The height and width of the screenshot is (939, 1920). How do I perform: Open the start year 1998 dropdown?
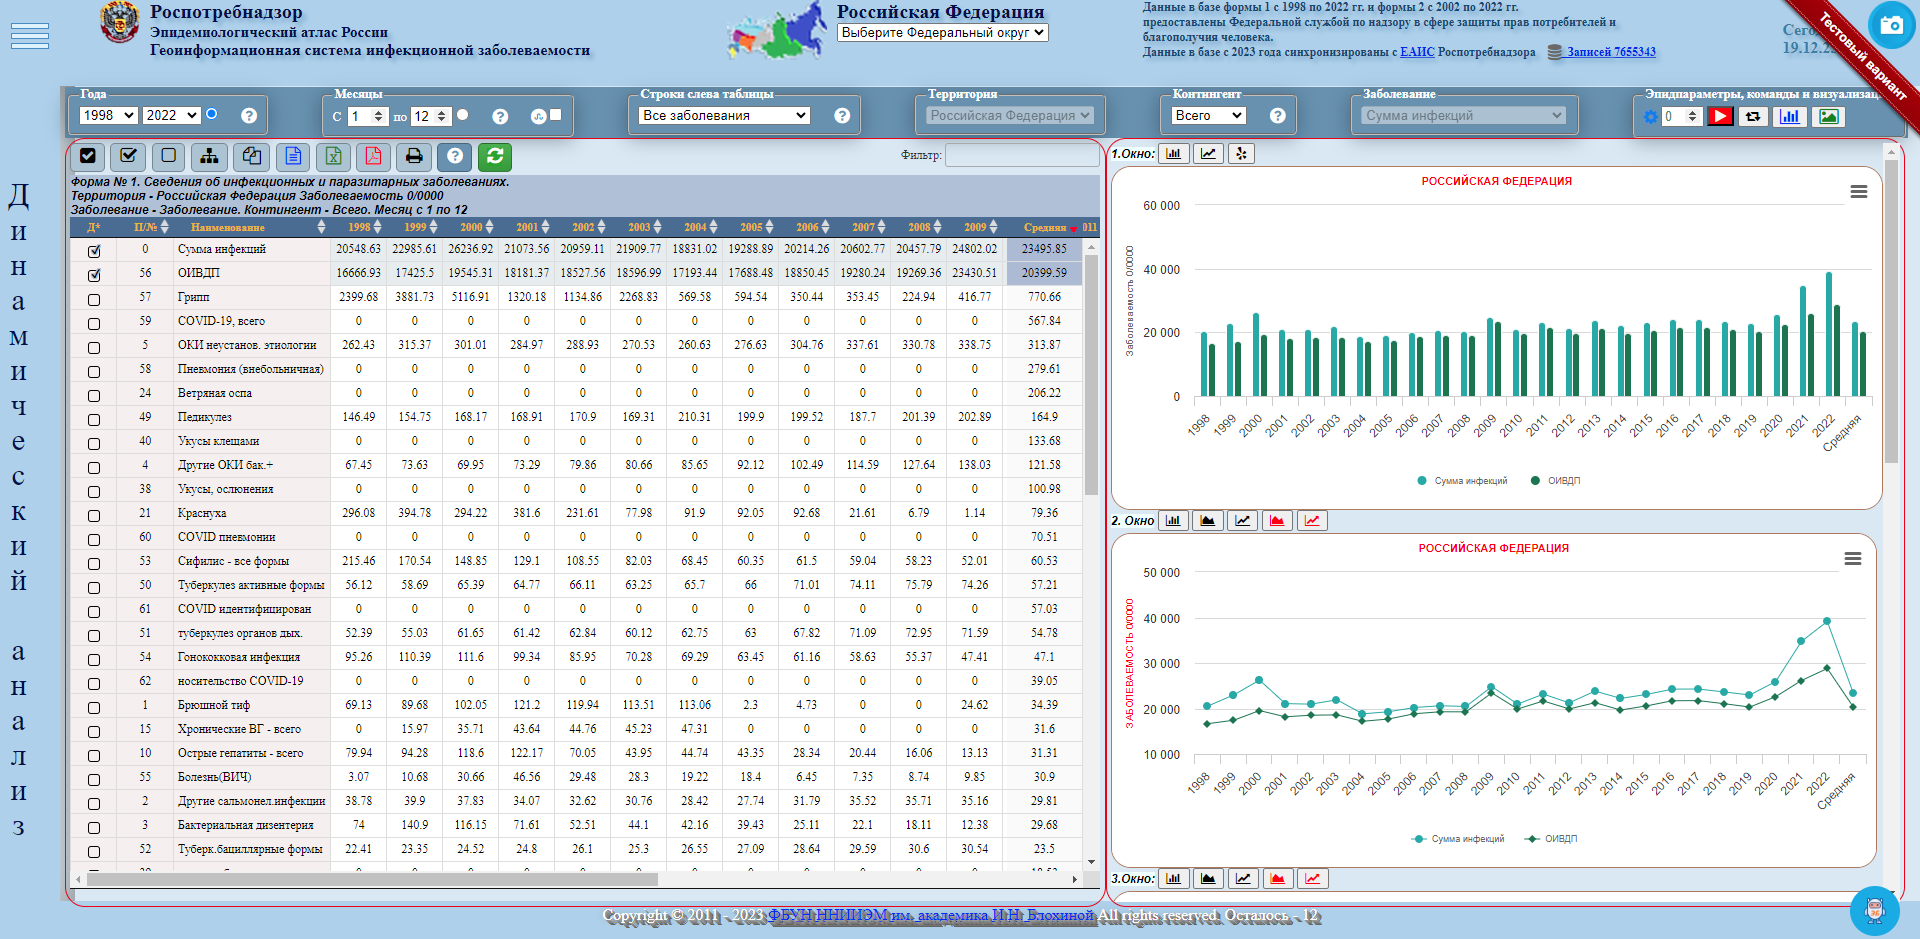coord(108,116)
